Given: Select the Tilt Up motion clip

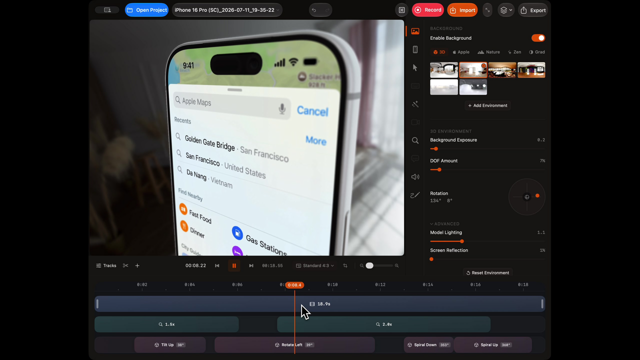Looking at the screenshot, I should coord(170,345).
